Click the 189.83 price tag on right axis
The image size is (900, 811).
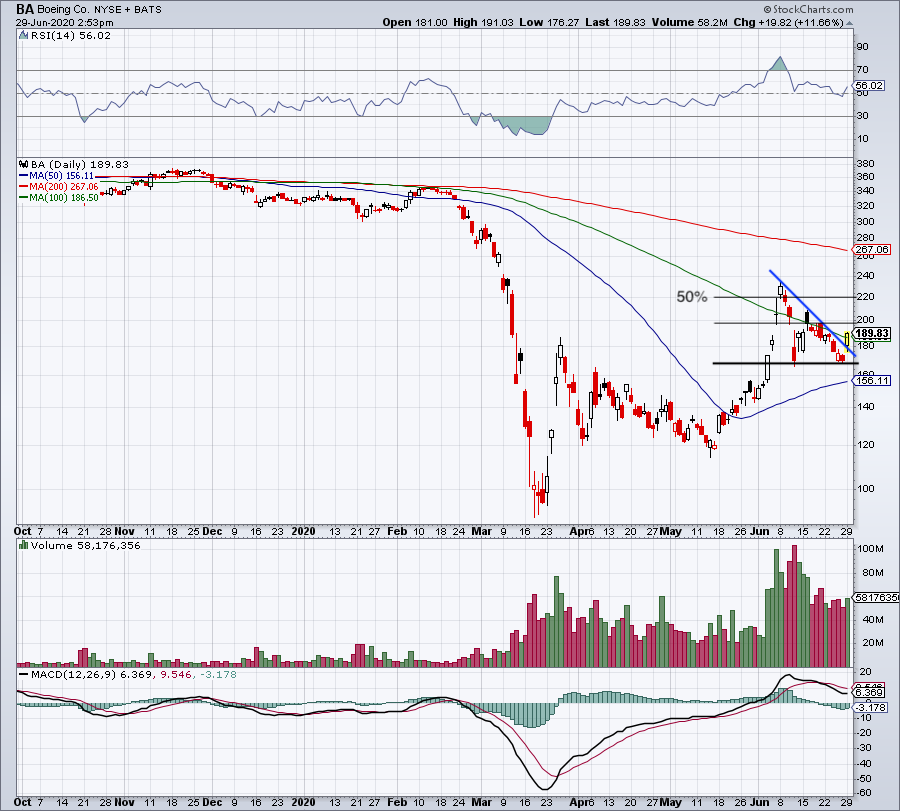pos(871,333)
